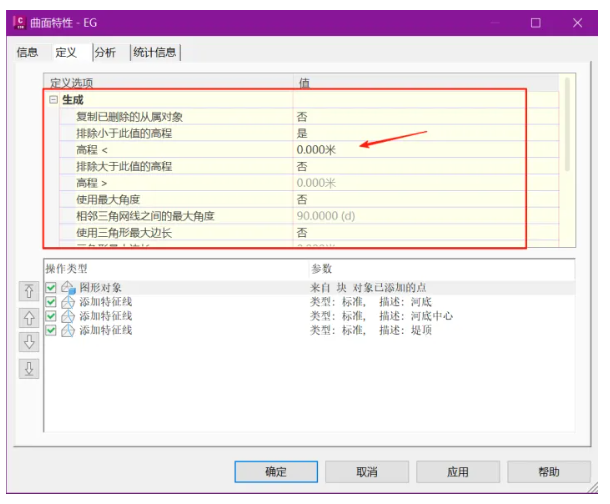Click breakline icon in 河底中心 row
This screenshot has width=610, height=504.
click(68, 316)
